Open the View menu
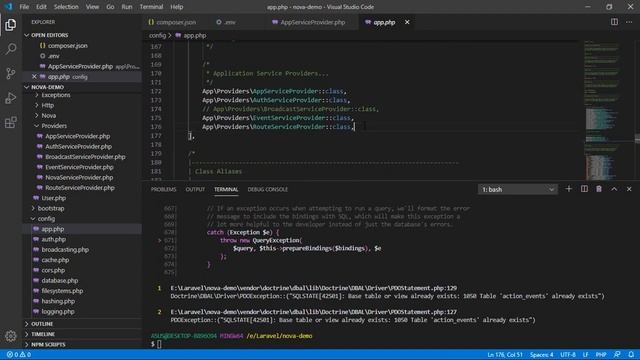 pyautogui.click(x=92, y=7)
